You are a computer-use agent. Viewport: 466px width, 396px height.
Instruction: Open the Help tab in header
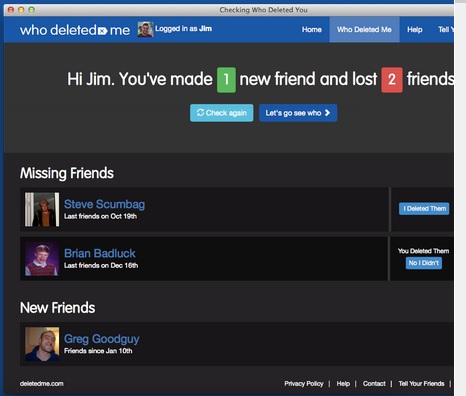[415, 29]
